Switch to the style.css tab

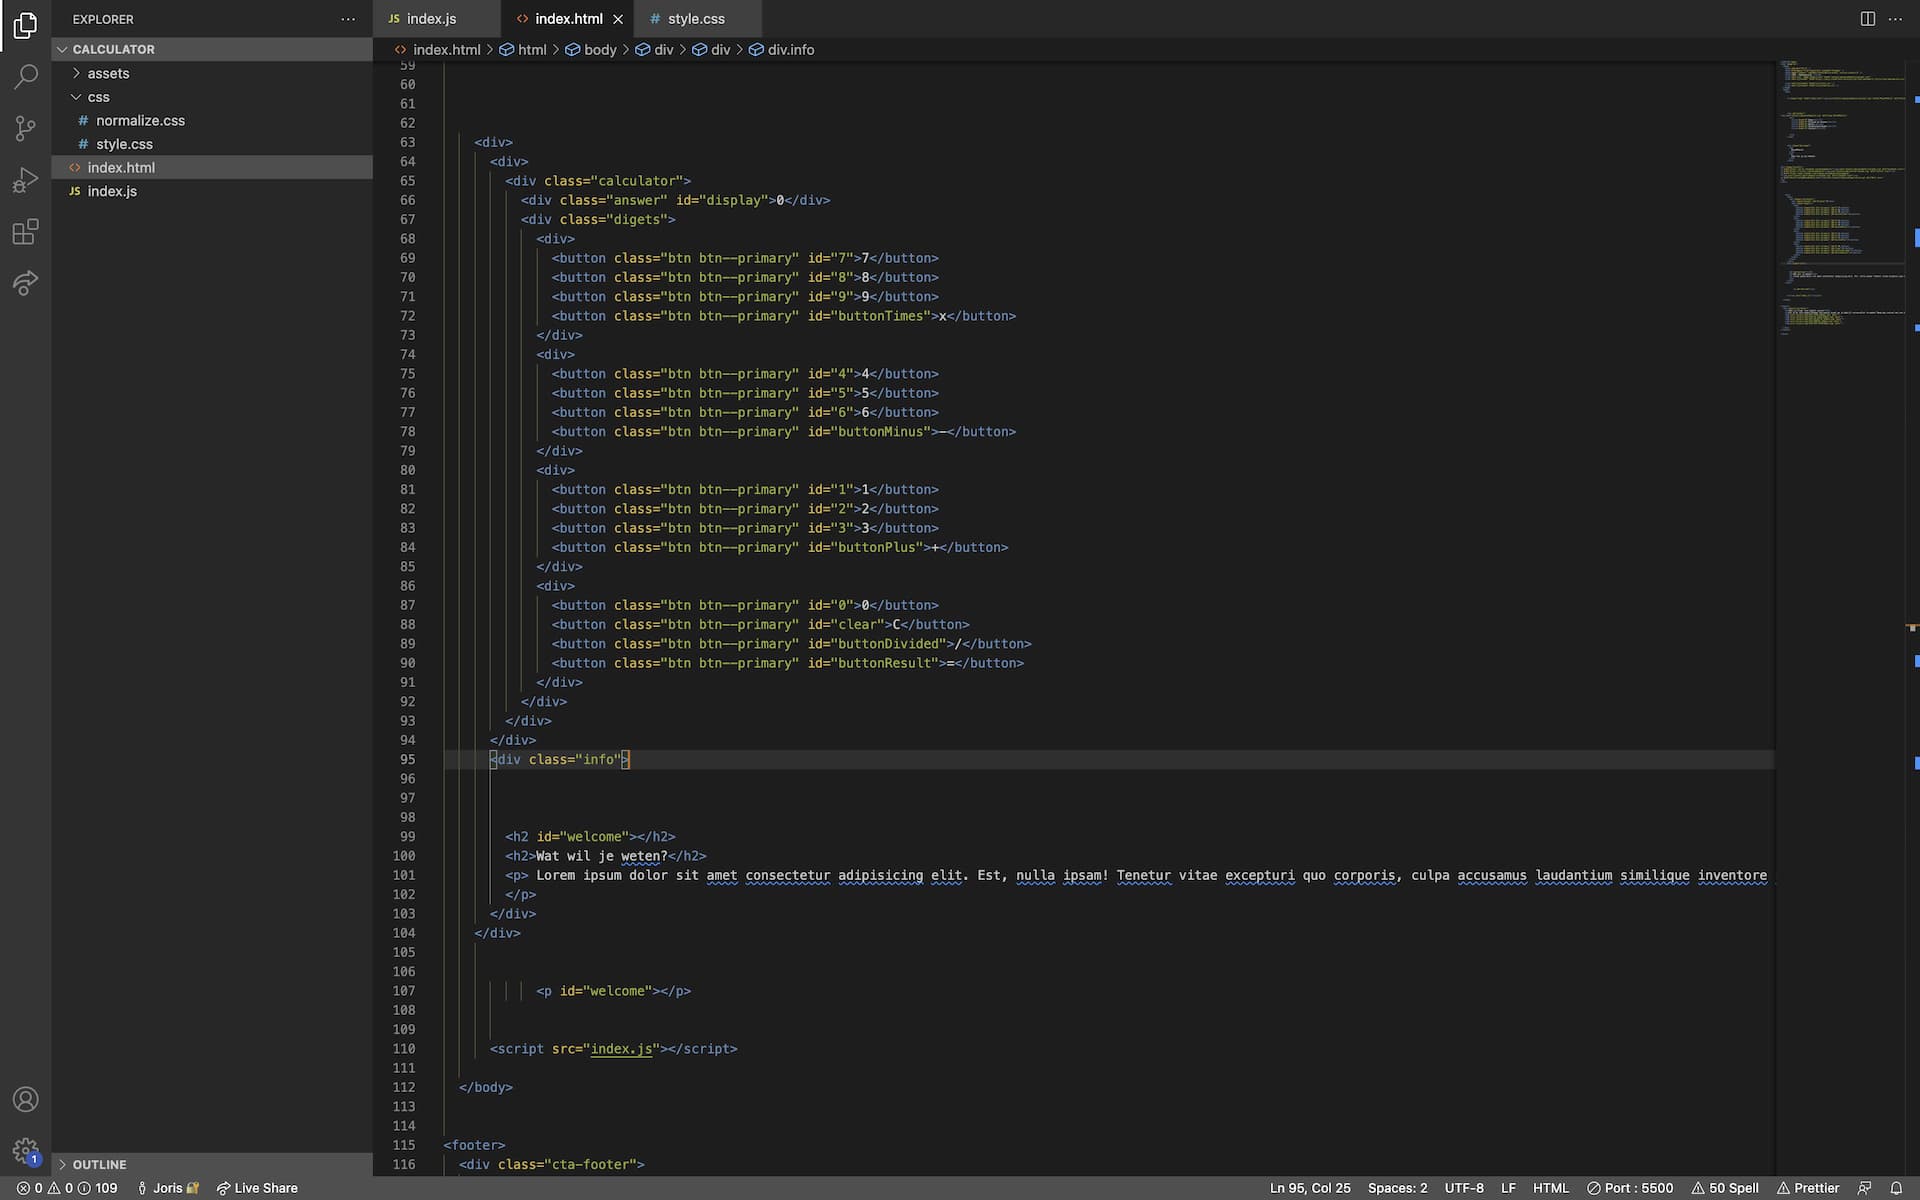pyautogui.click(x=695, y=18)
